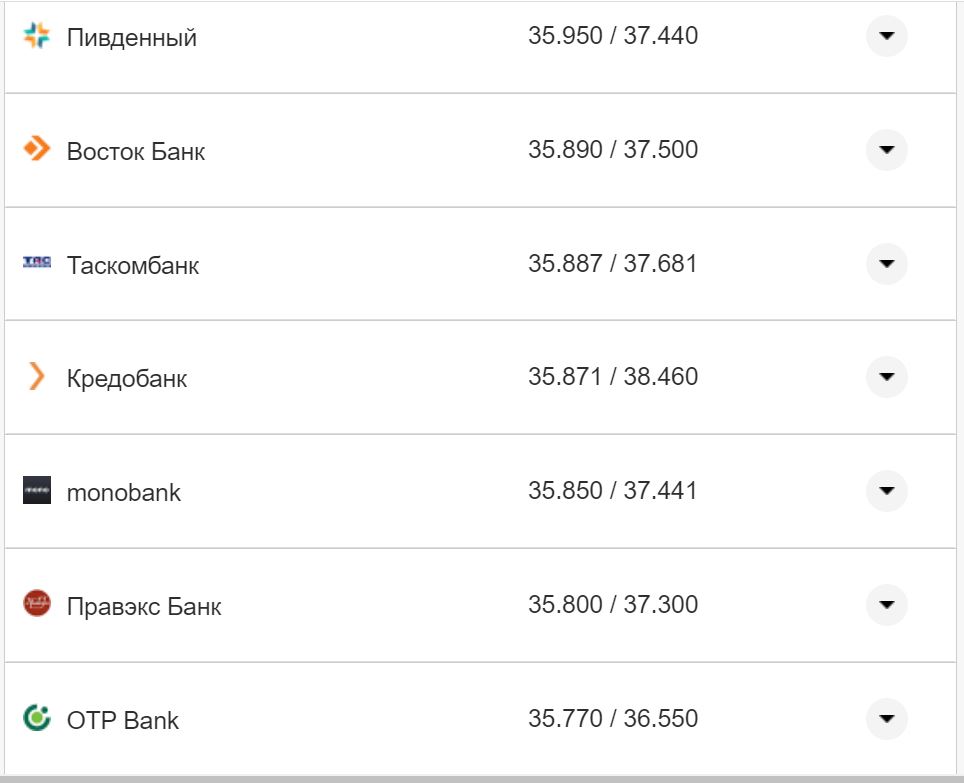Click the Восток Банк orange logo
Screen dimensions: 964x783
[x=36, y=150]
